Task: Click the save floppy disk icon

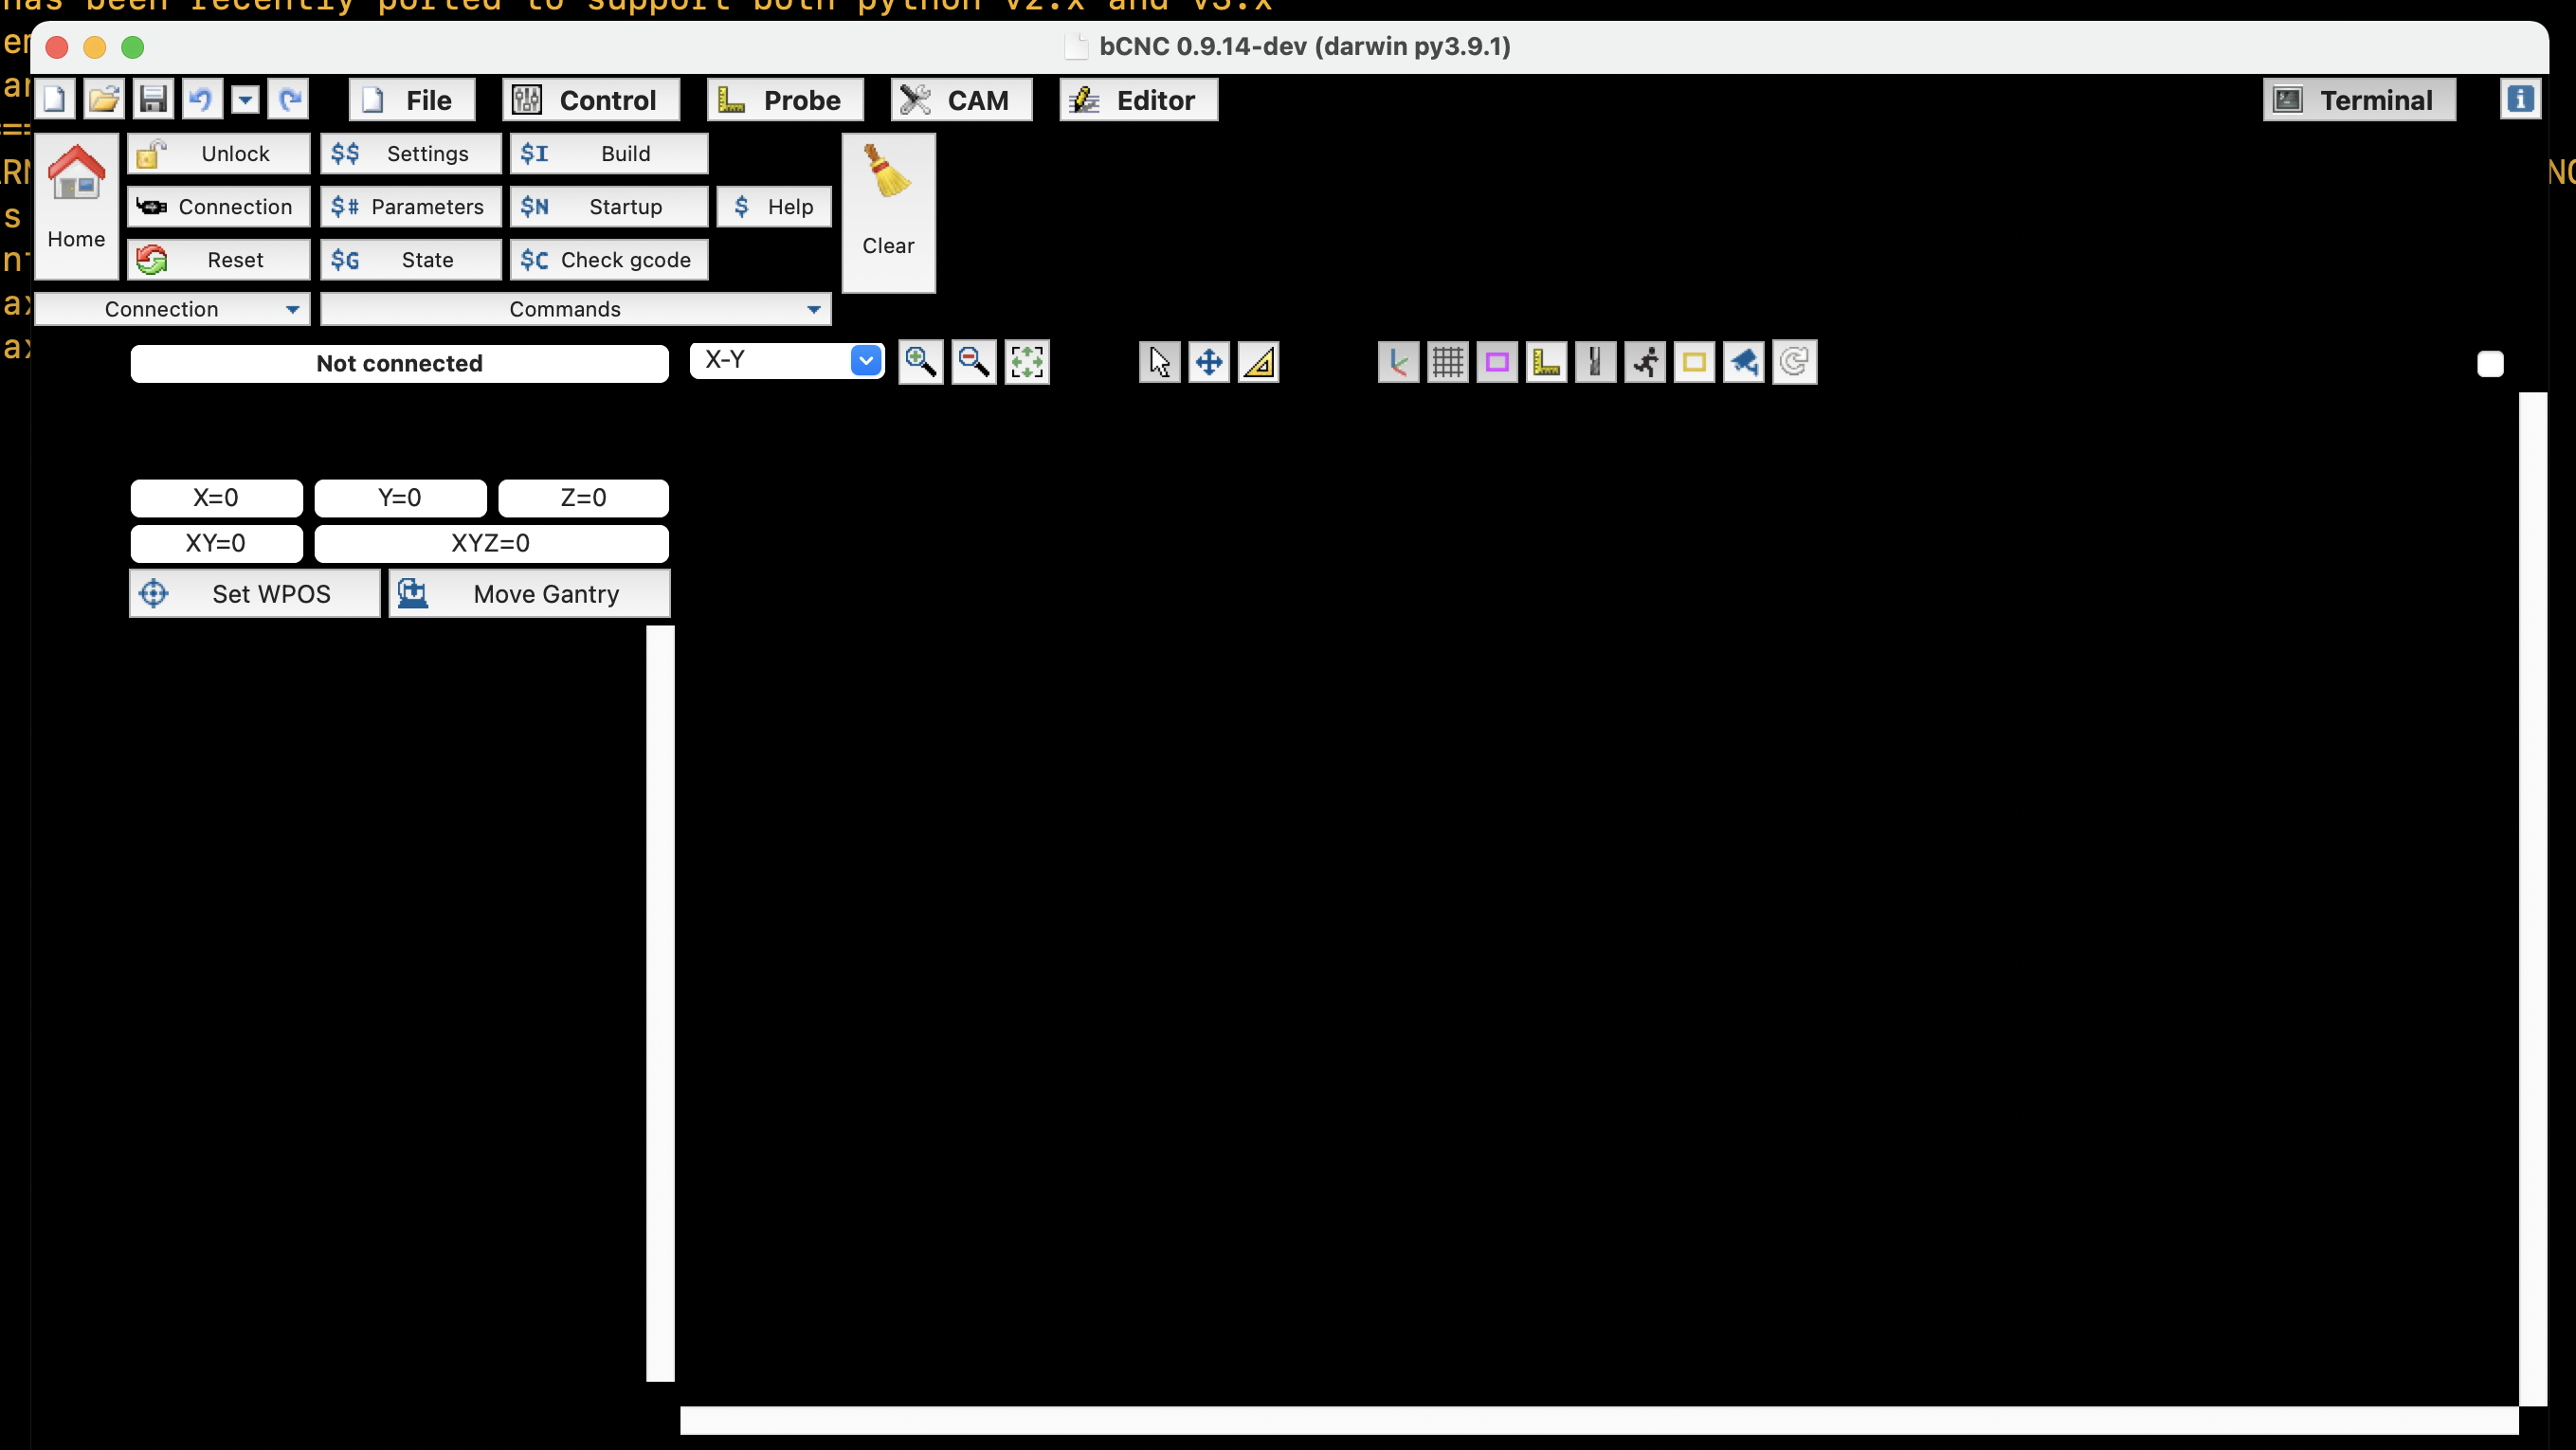Action: coord(153,99)
